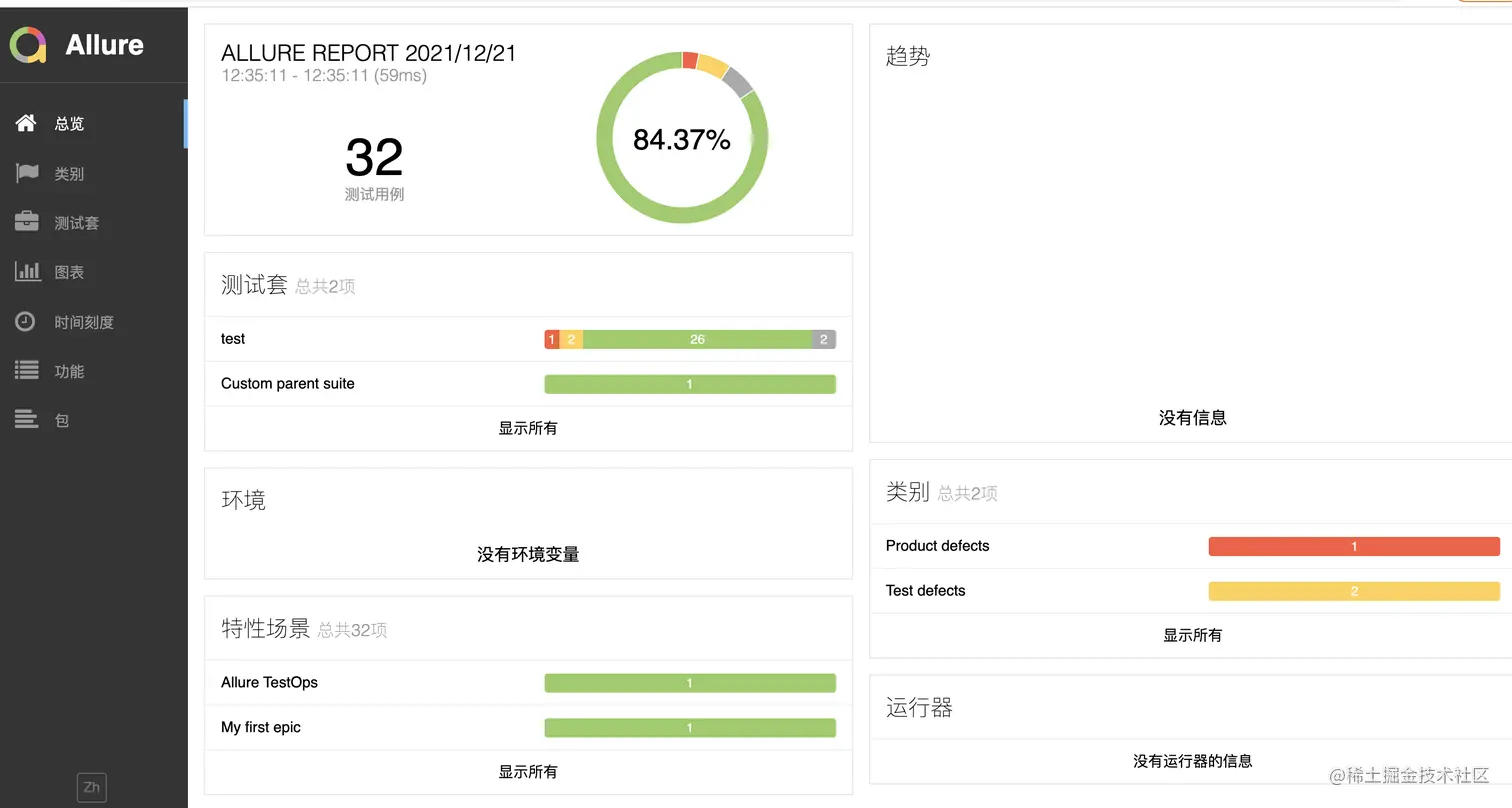1512x808 pixels.
Task: Click the red failed segment of test bar
Action: tap(552, 340)
